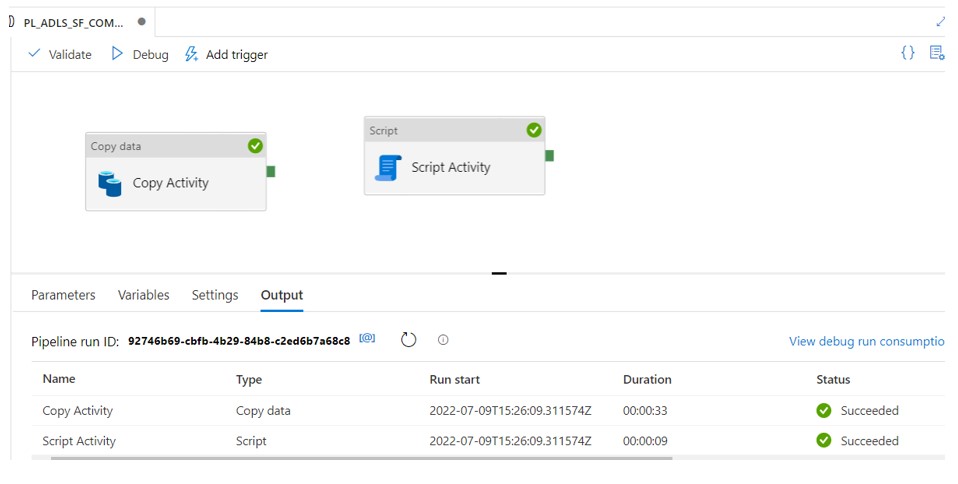Select the Copy Activity database icon
The width and height of the screenshot is (958, 484).
coord(110,184)
